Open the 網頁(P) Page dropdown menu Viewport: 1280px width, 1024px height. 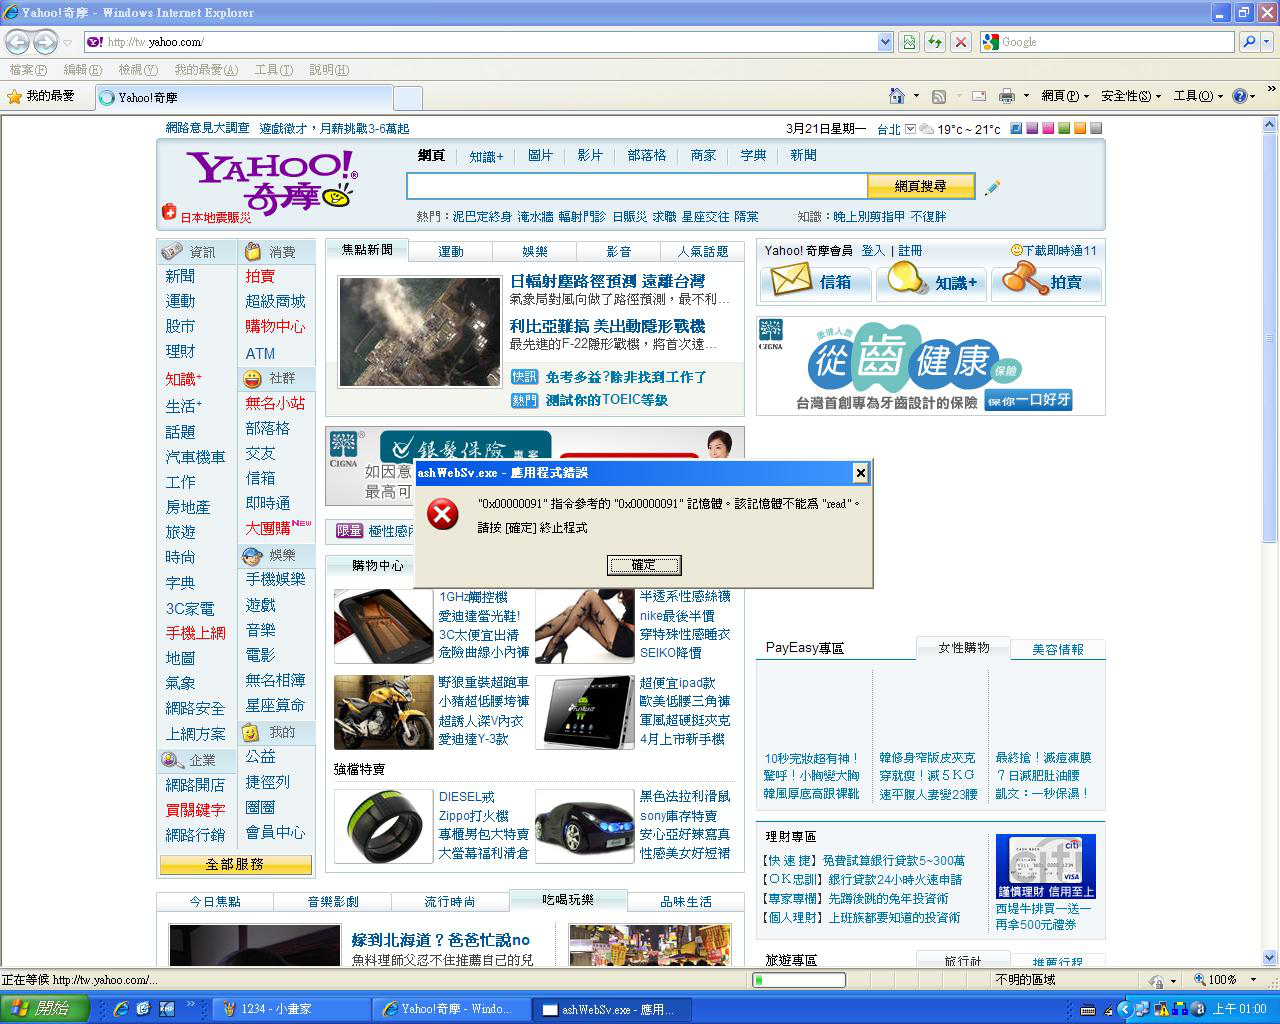(1065, 96)
